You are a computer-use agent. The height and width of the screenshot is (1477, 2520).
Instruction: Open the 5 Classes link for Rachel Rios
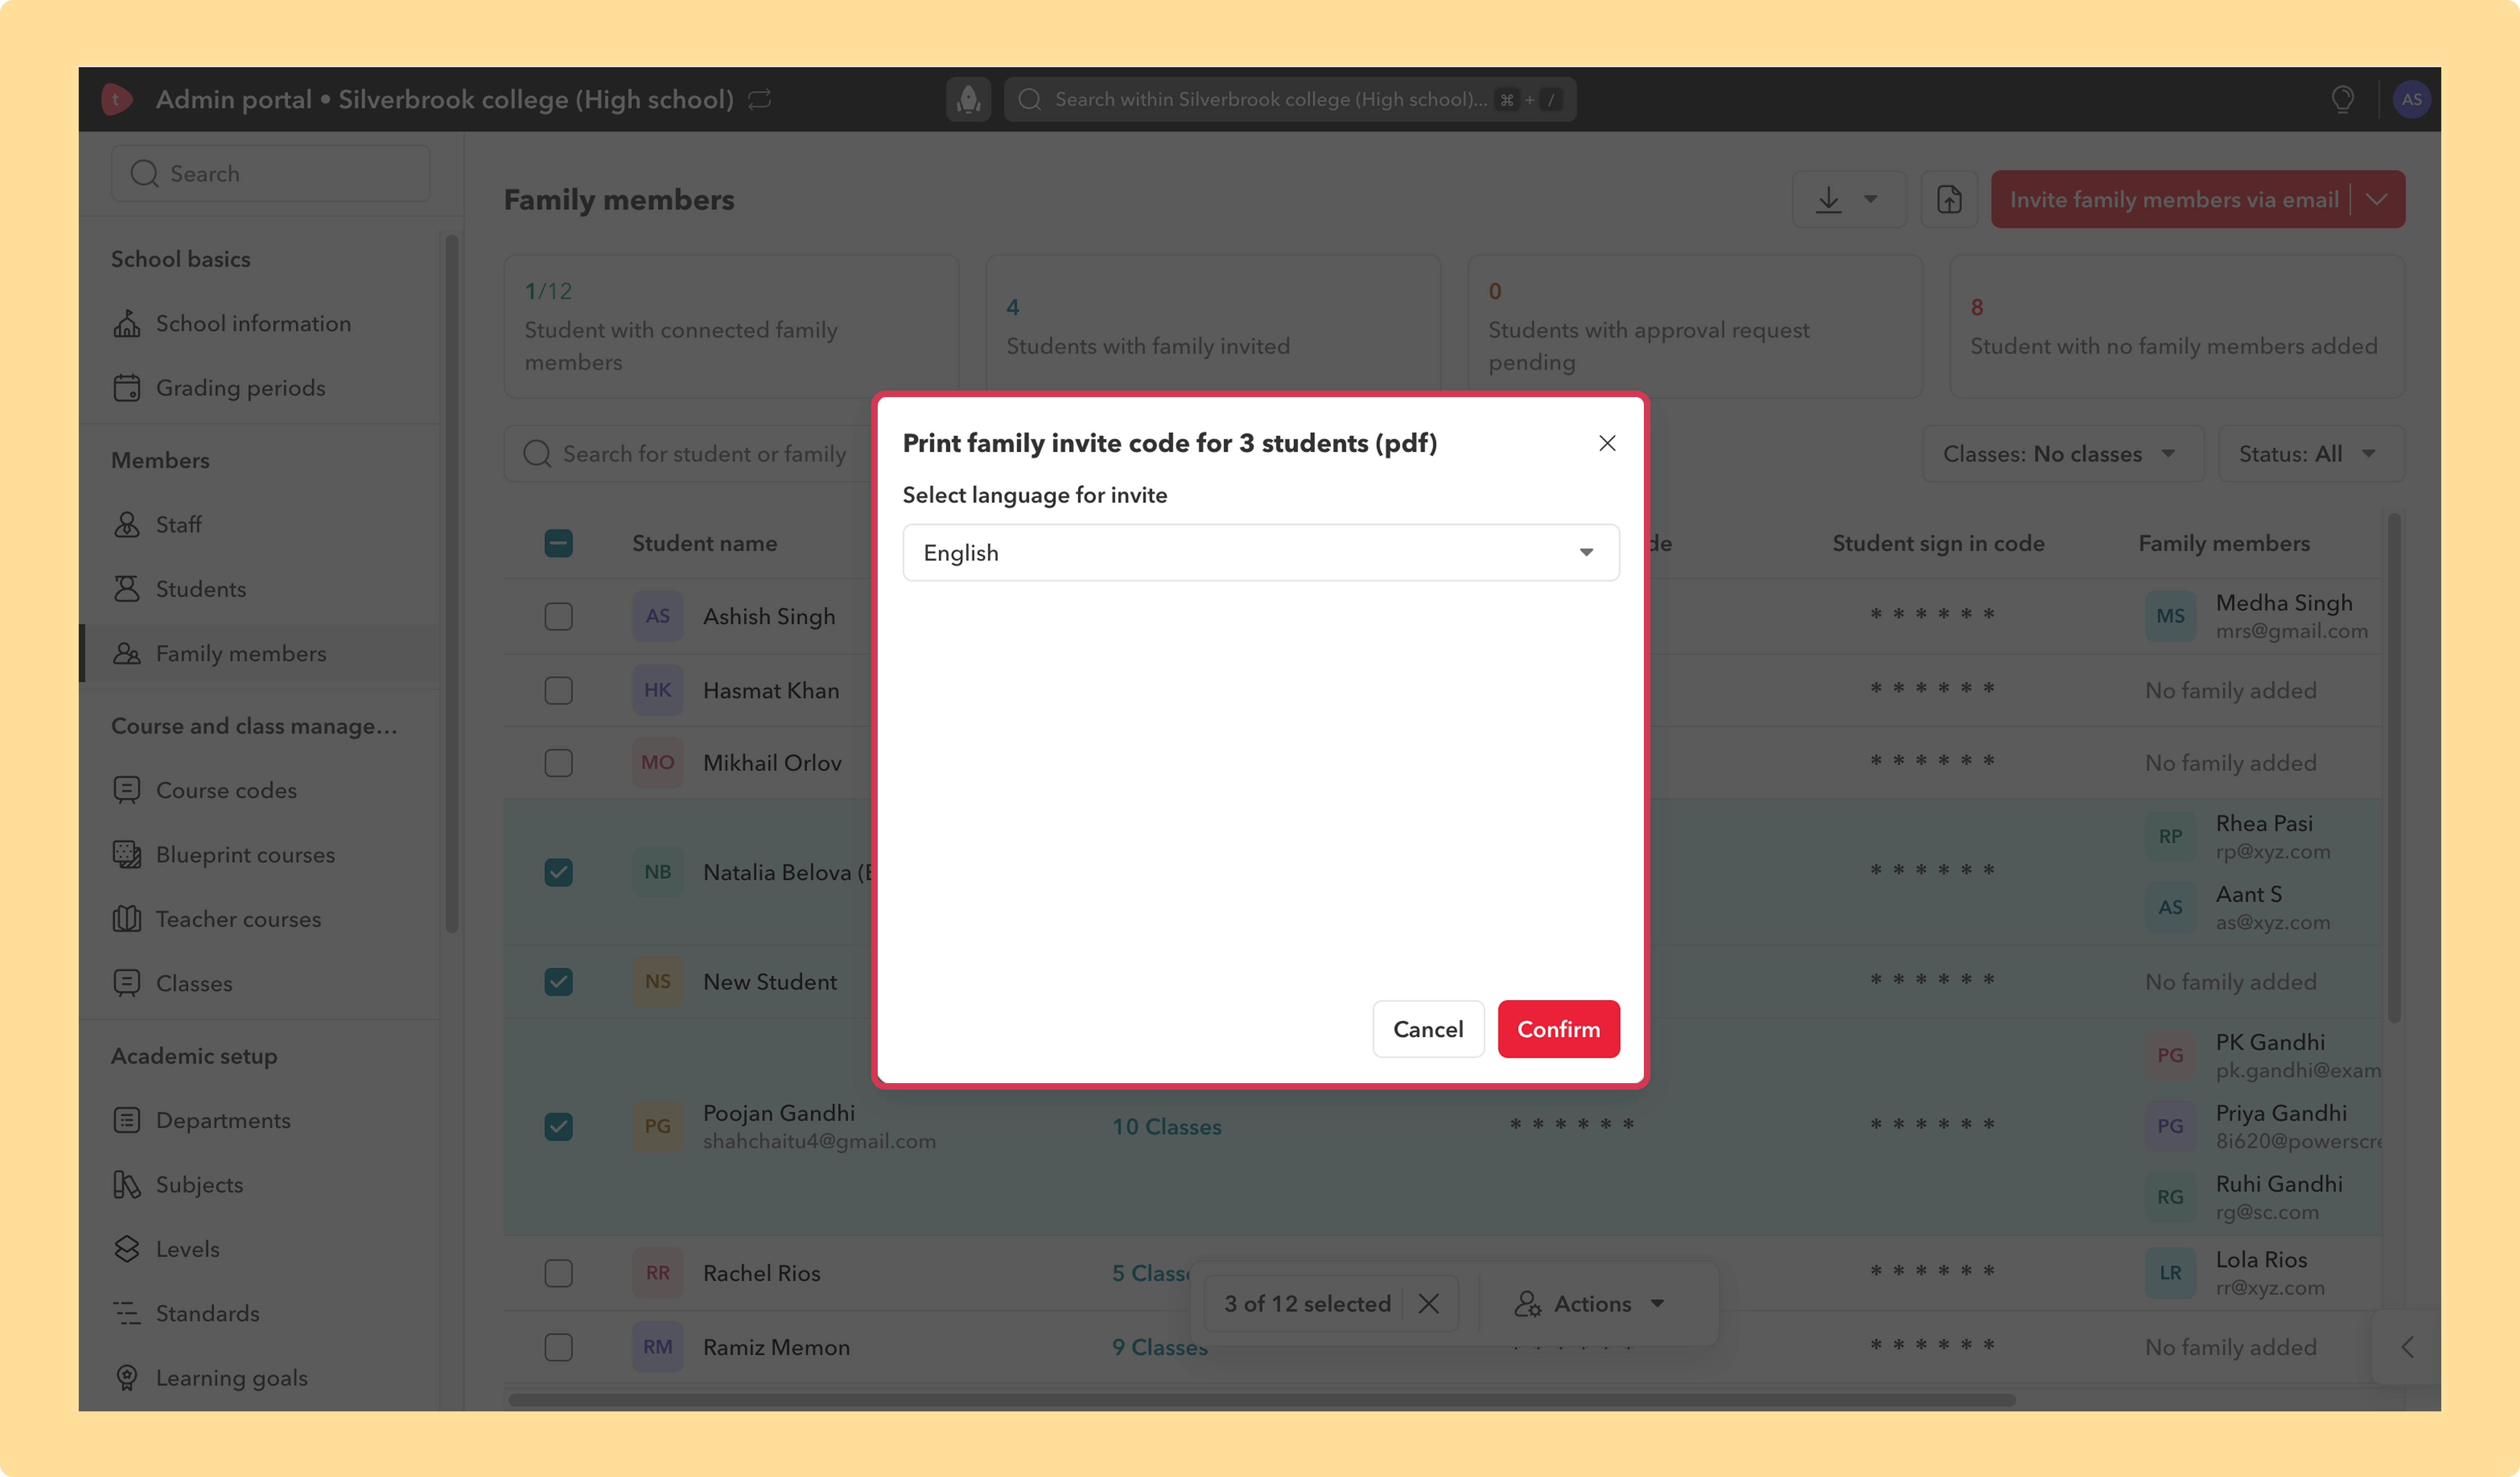1151,1273
